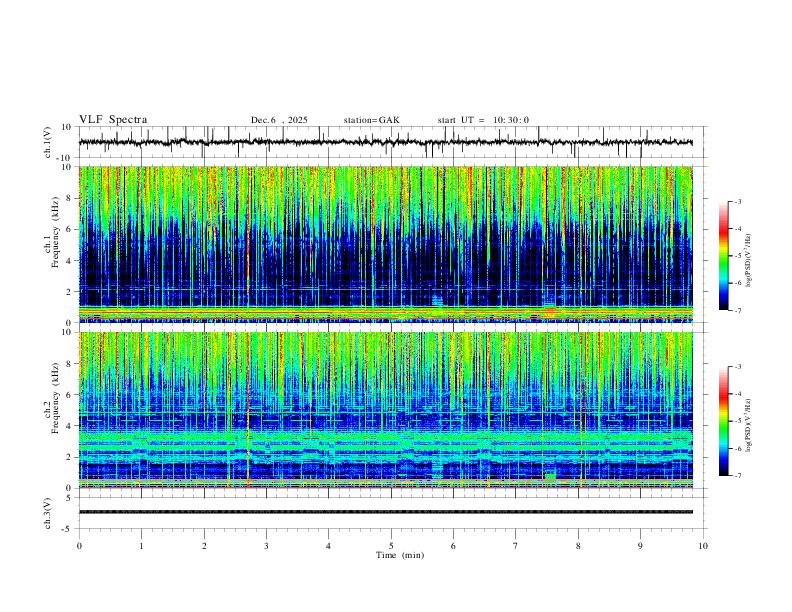Click the ch.1 color bar "log(PSD)(V²/Hz)" label
792x612 pixels.
pos(749,261)
